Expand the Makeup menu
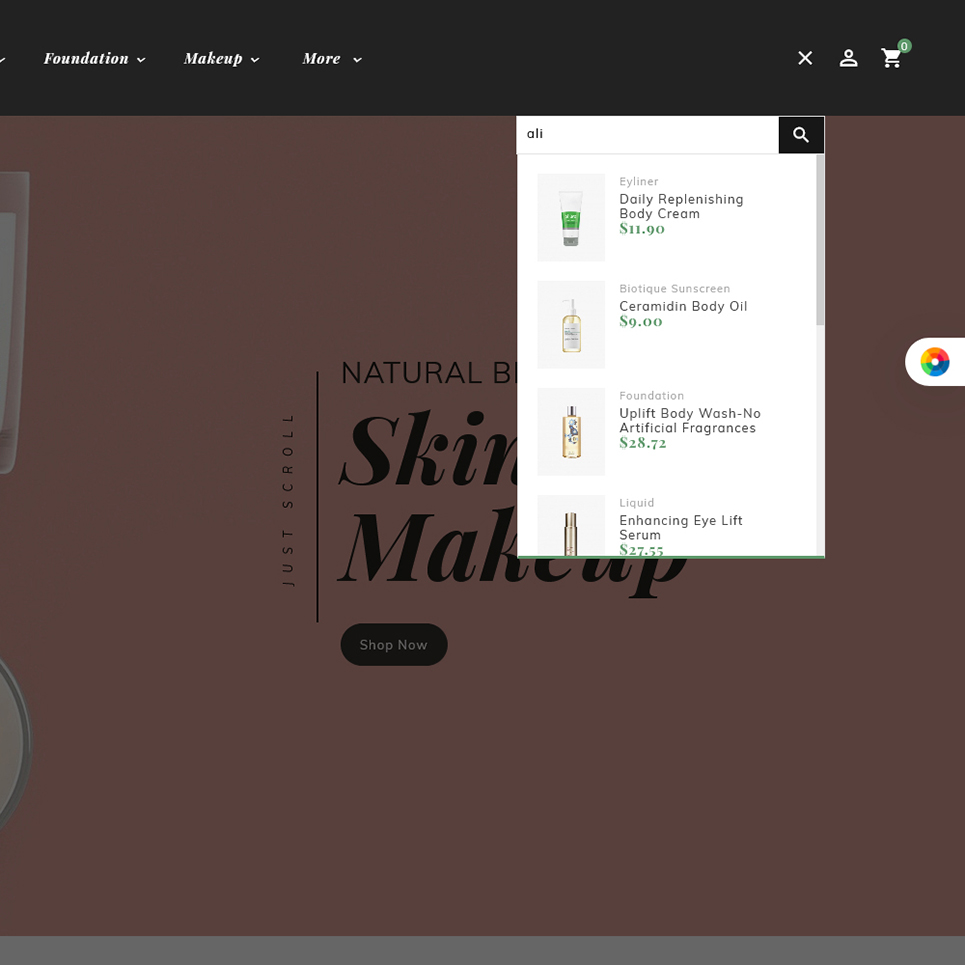 [x=221, y=59]
